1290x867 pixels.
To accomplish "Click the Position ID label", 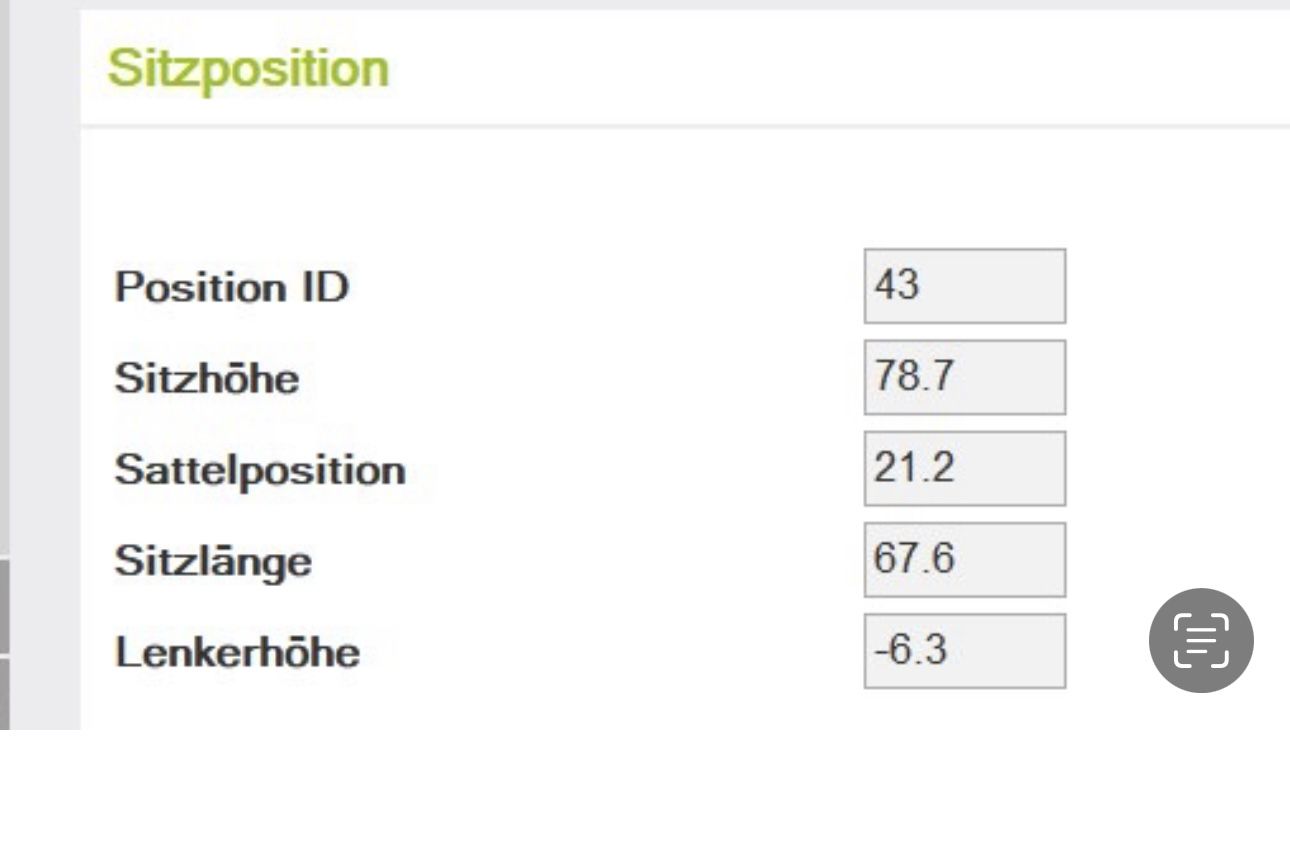I will point(232,288).
